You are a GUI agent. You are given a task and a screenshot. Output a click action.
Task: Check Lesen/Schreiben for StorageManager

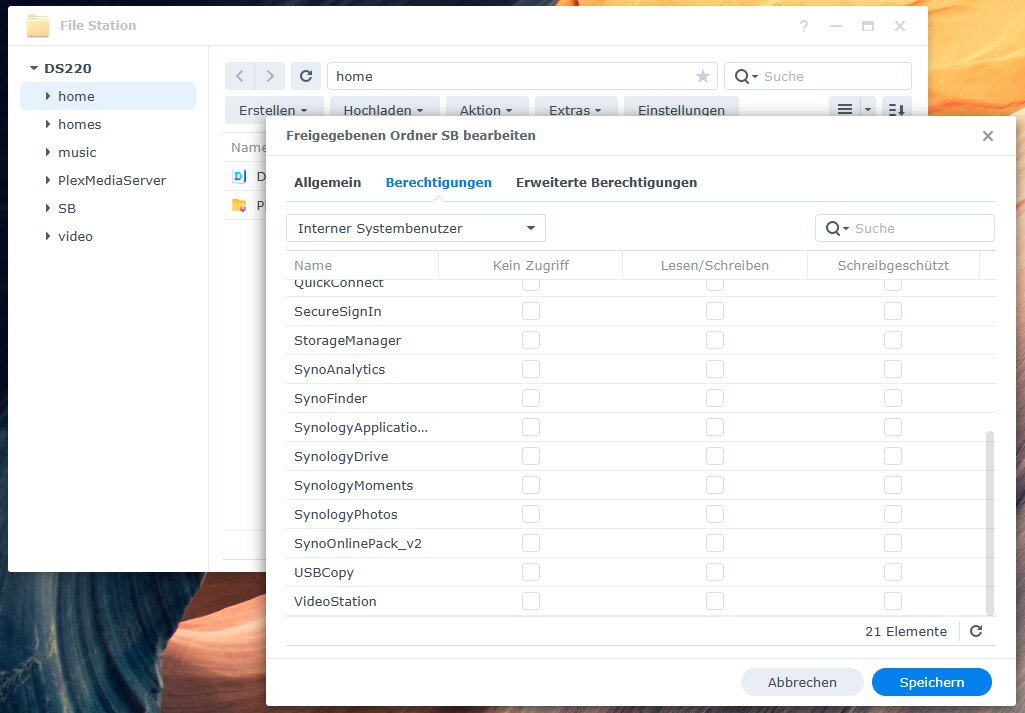tap(714, 340)
